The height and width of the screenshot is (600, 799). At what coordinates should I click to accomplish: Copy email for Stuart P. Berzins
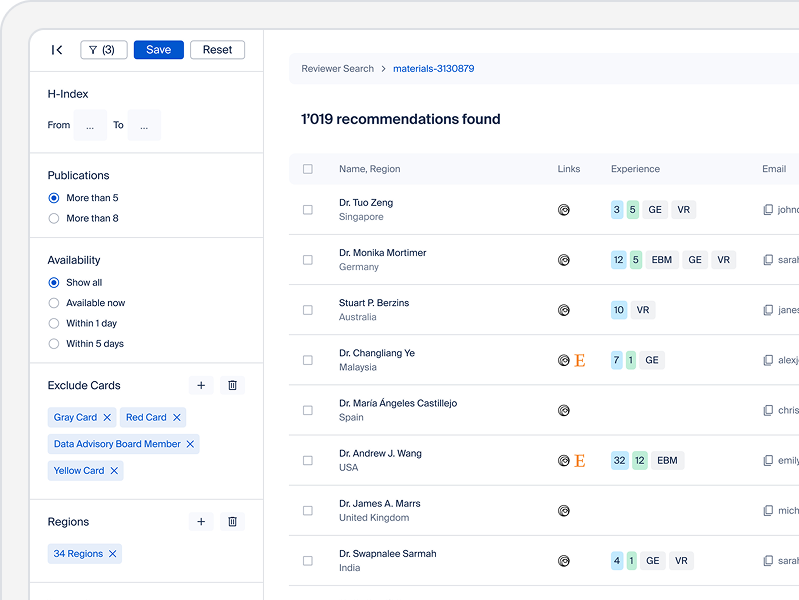coord(768,310)
